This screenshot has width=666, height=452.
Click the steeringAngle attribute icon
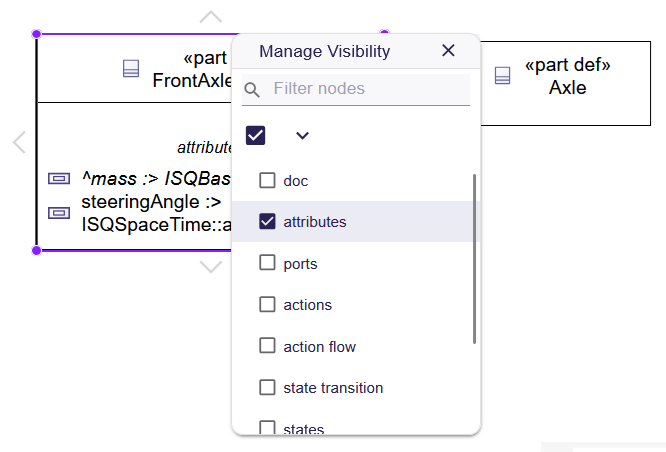(x=59, y=213)
